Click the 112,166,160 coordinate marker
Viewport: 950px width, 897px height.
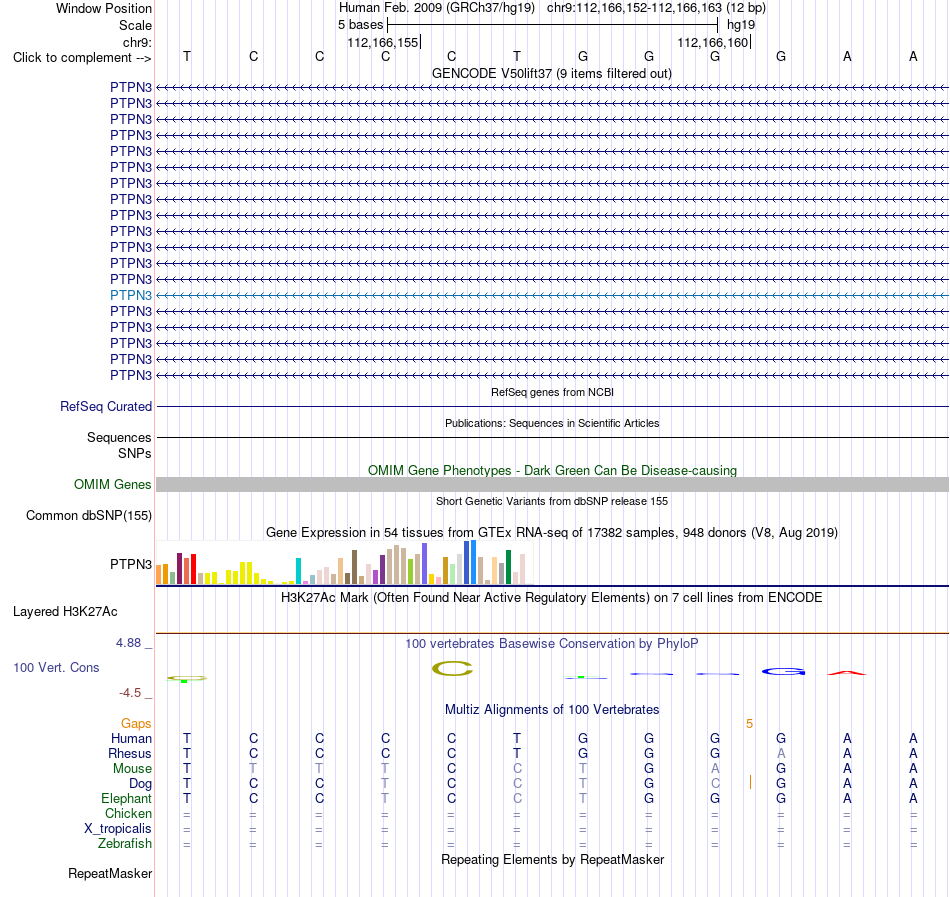point(713,42)
